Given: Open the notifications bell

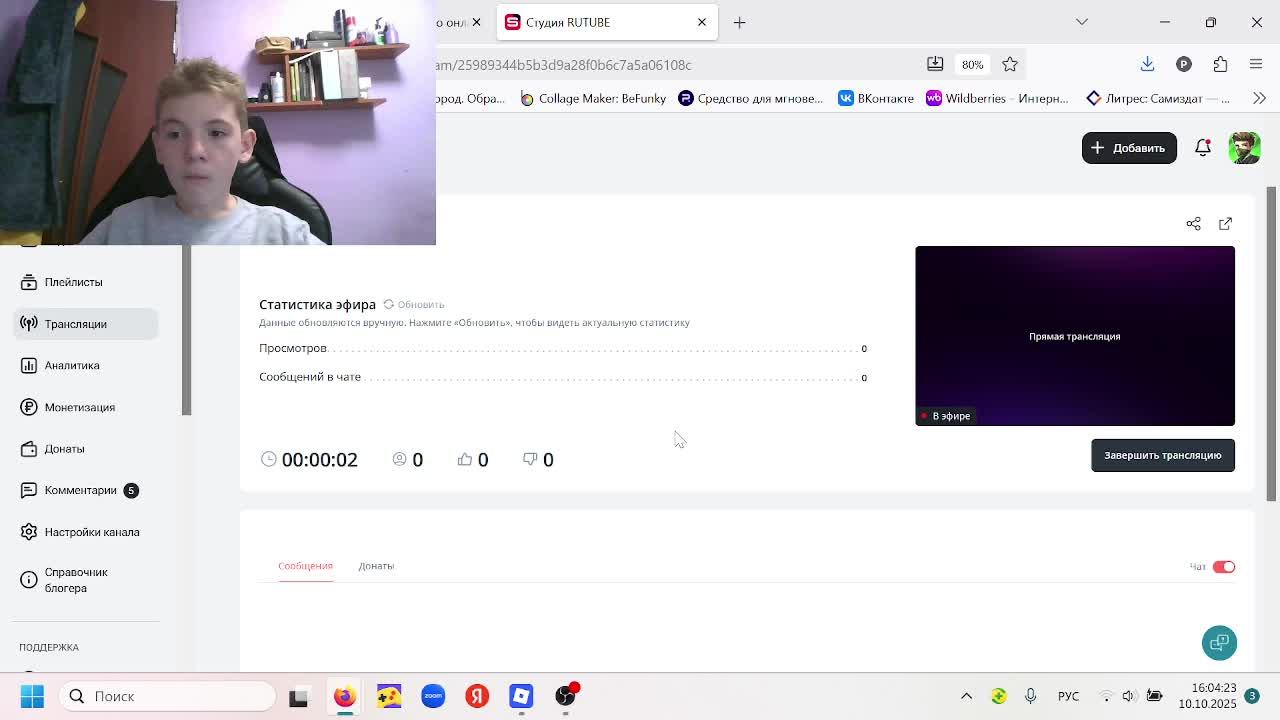Looking at the screenshot, I should 1203,148.
